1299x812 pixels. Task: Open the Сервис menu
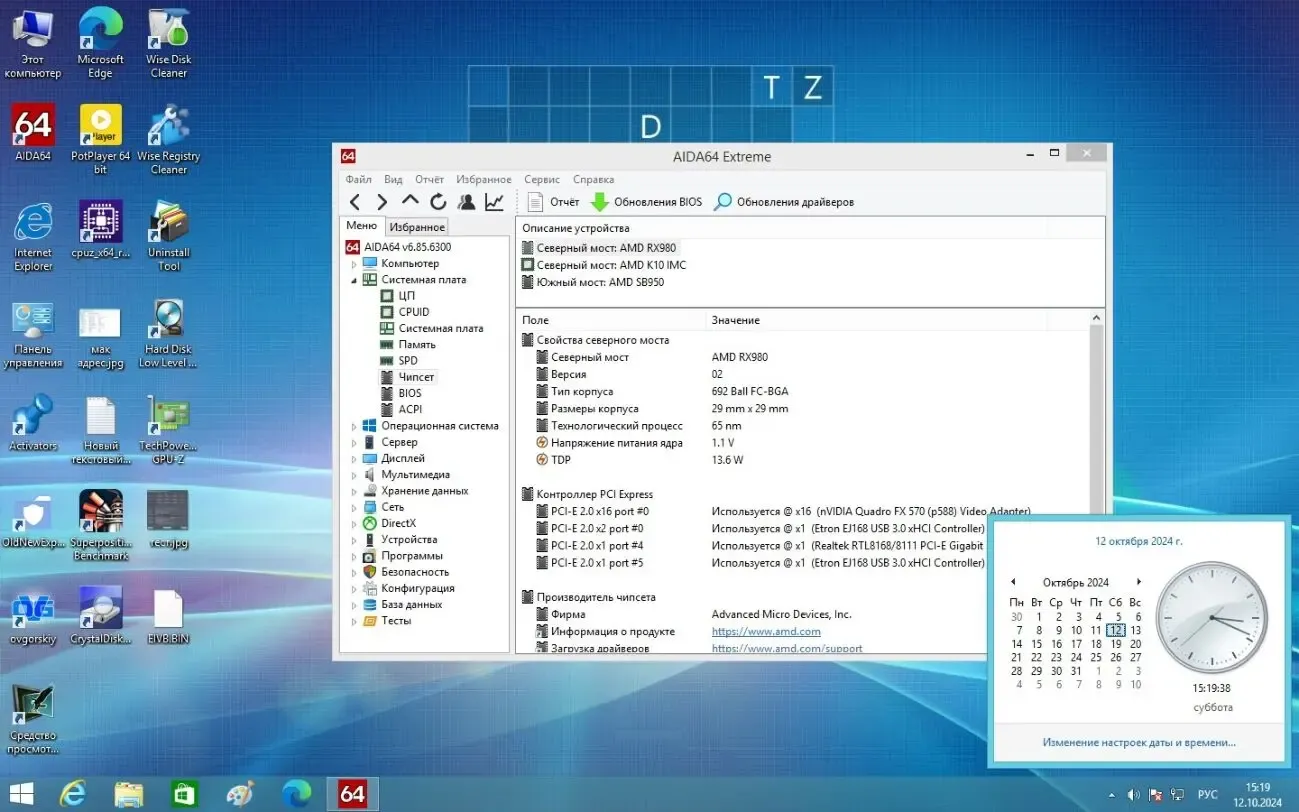541,179
